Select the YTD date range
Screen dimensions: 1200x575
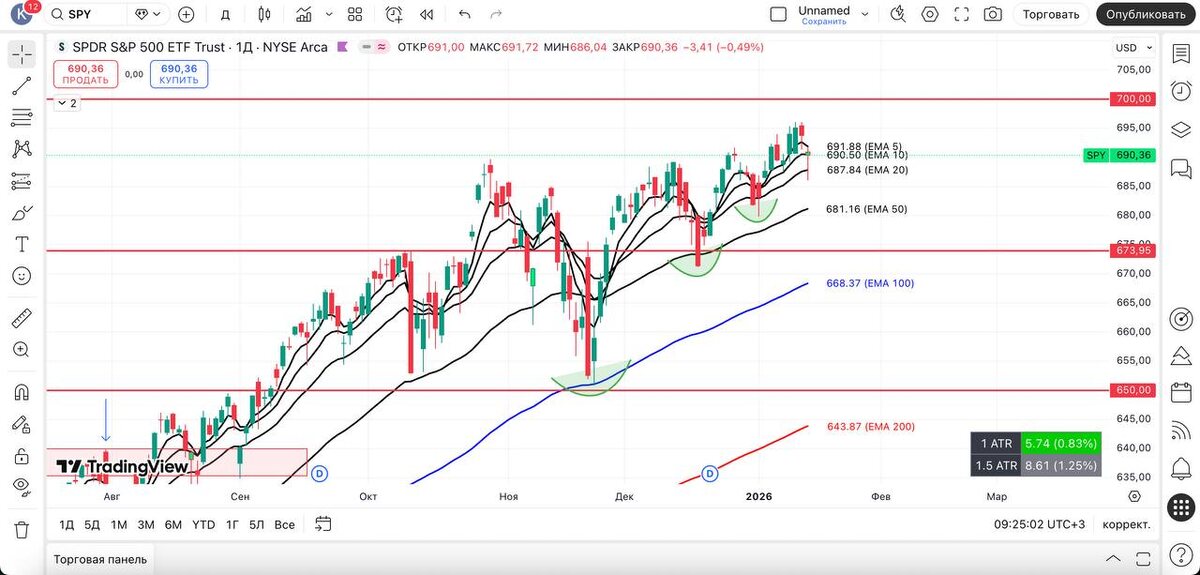[x=203, y=524]
